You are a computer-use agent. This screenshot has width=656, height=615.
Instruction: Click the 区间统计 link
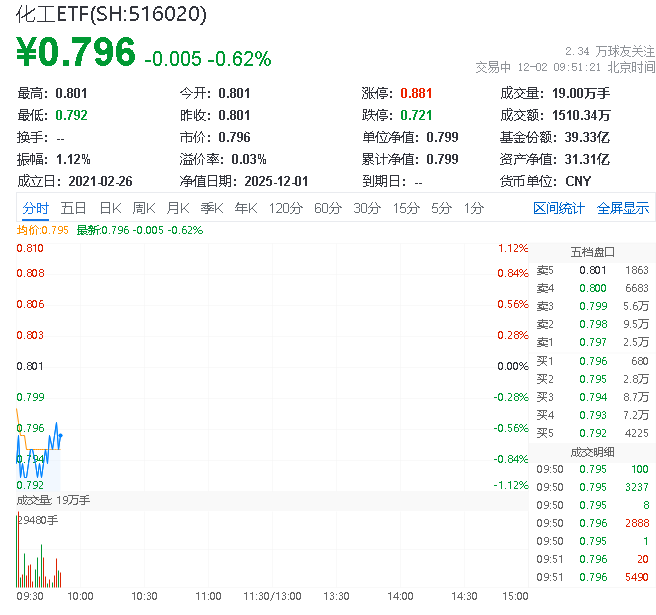click(x=558, y=208)
